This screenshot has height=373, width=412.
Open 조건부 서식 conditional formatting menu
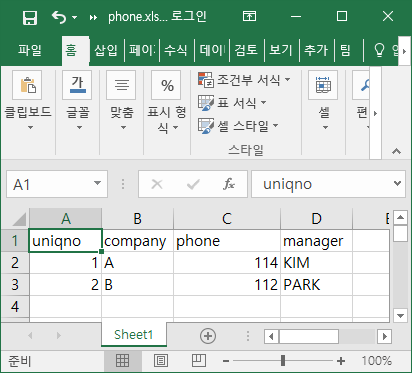tap(244, 80)
